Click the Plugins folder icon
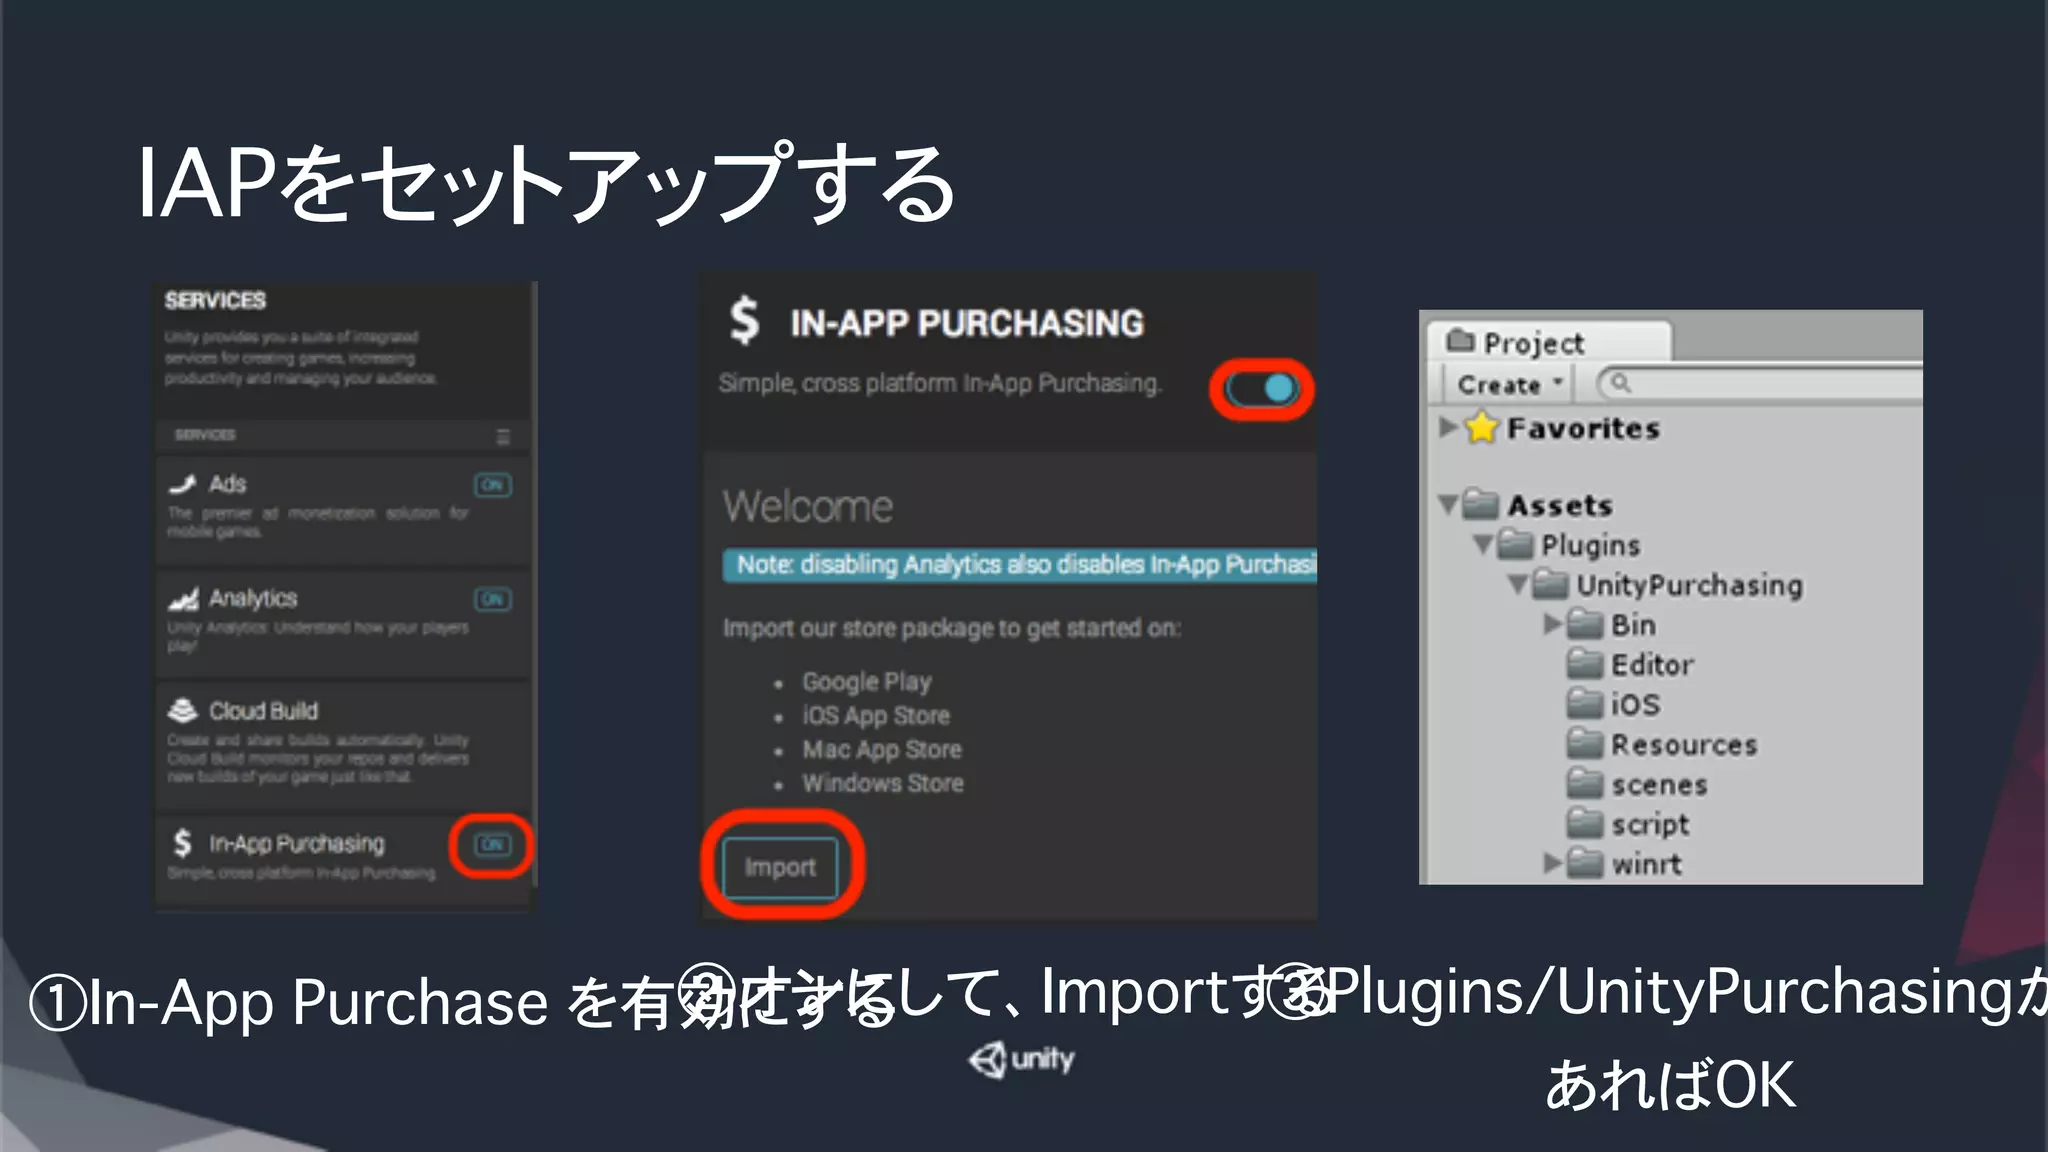The image size is (2048, 1152). (x=1515, y=544)
